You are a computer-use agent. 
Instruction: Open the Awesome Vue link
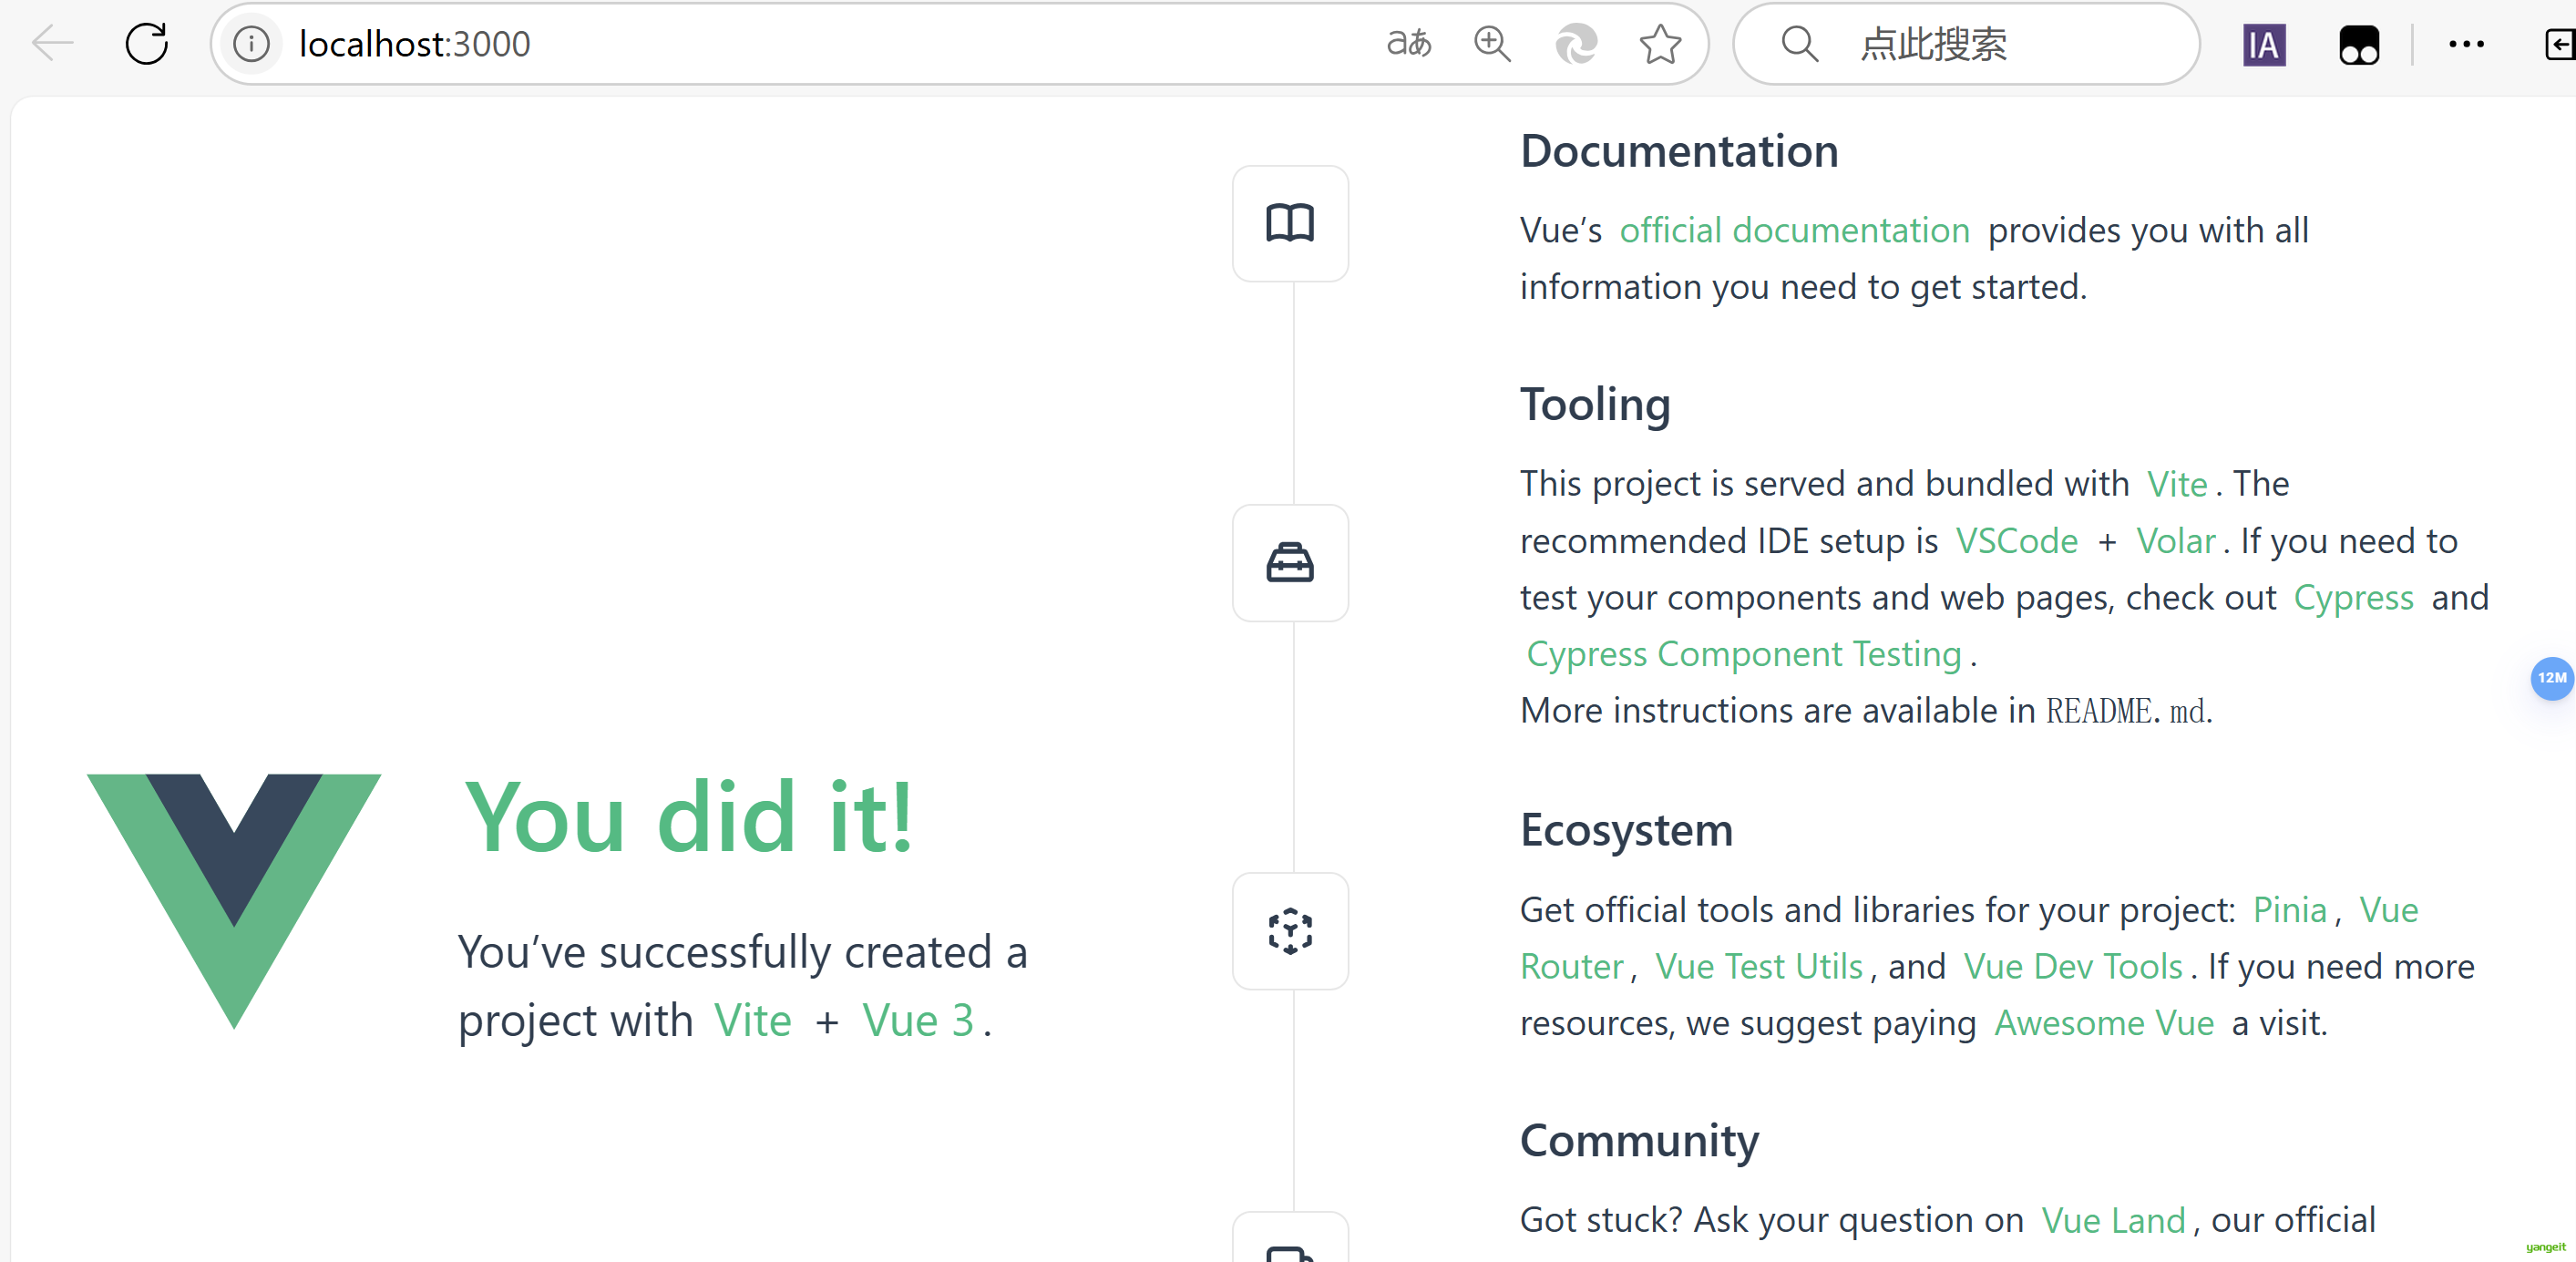pos(2104,1024)
